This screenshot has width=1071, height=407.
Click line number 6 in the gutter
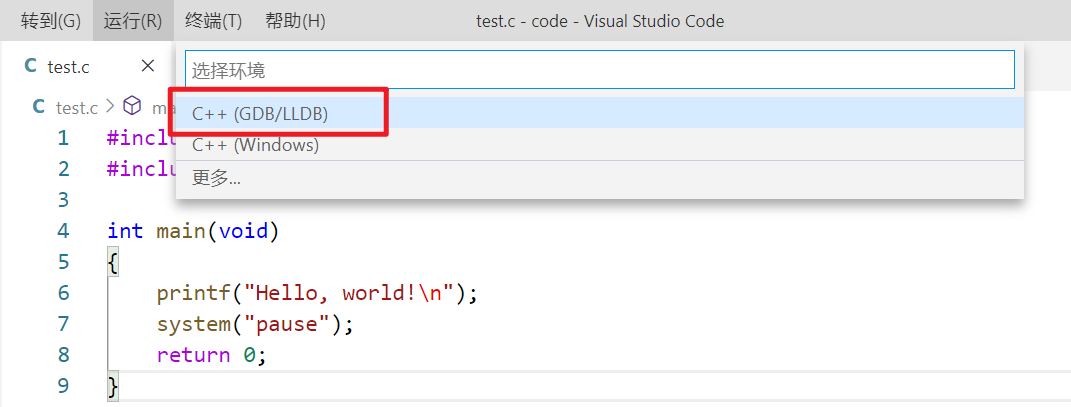[x=64, y=293]
